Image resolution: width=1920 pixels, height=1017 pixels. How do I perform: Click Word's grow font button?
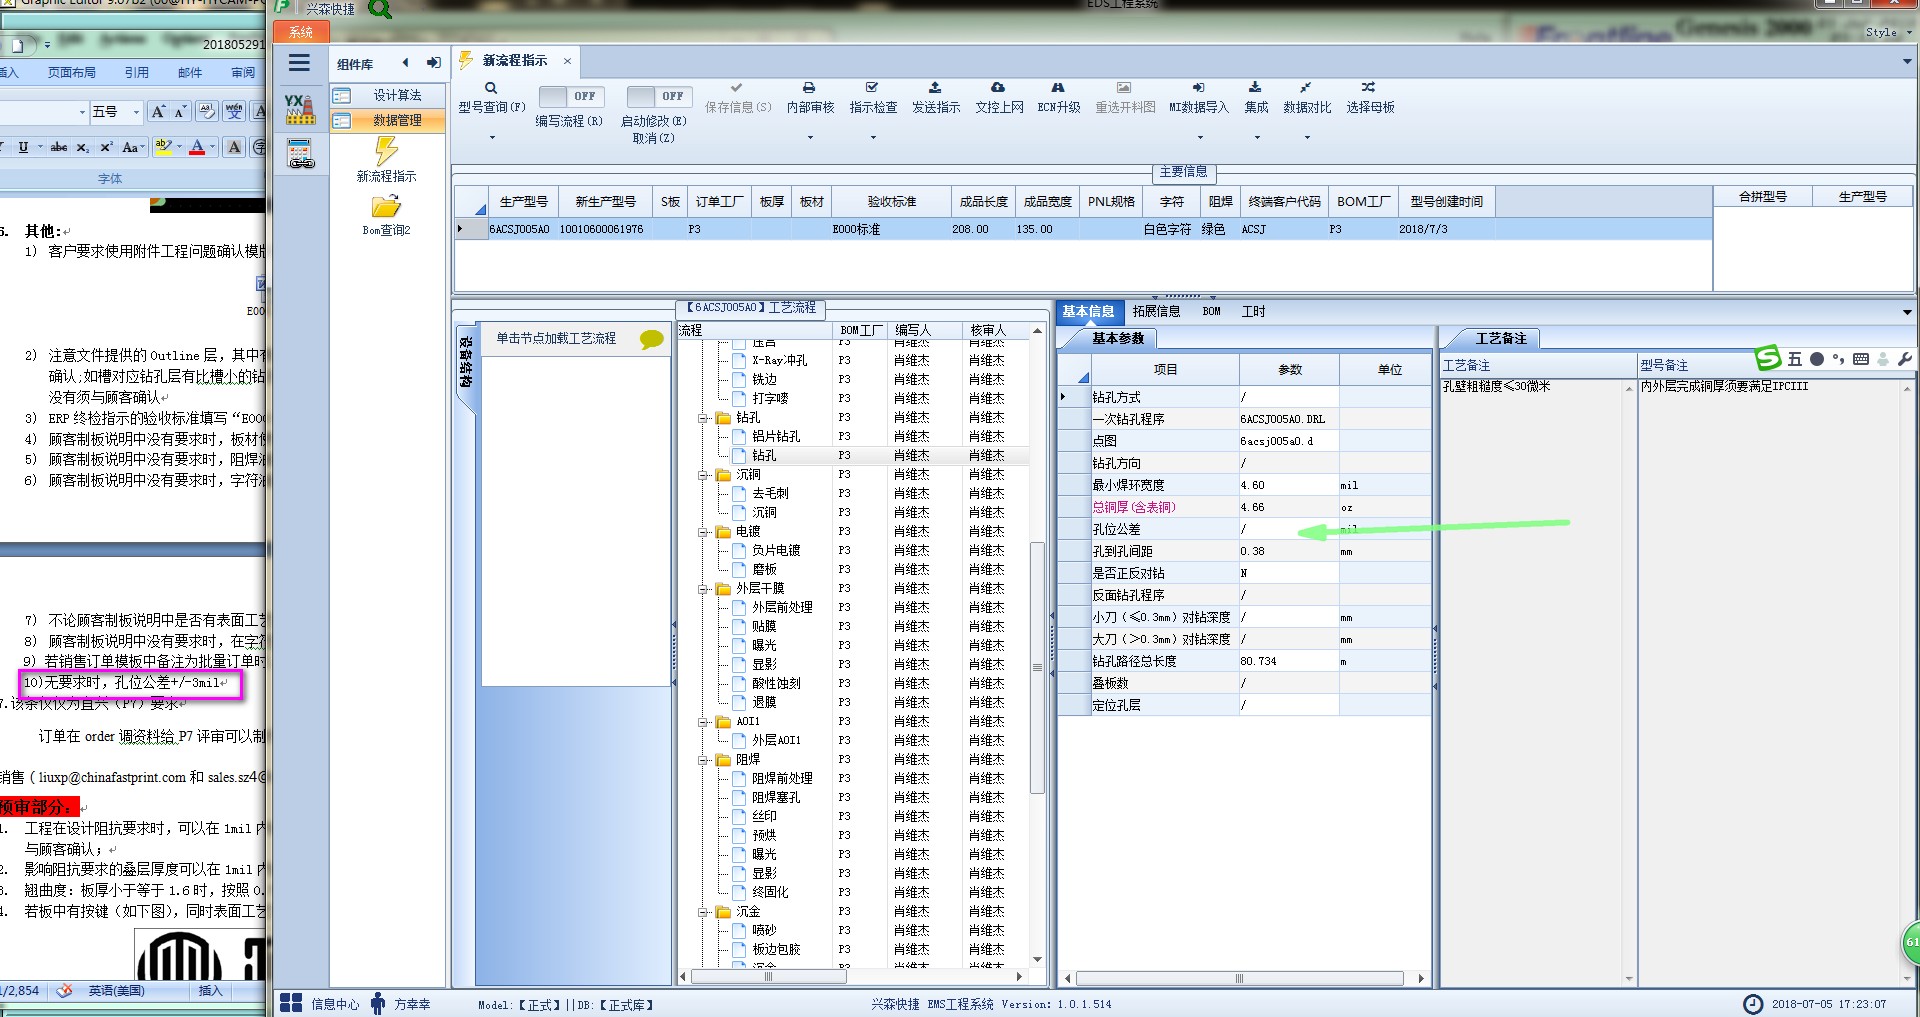[x=158, y=112]
